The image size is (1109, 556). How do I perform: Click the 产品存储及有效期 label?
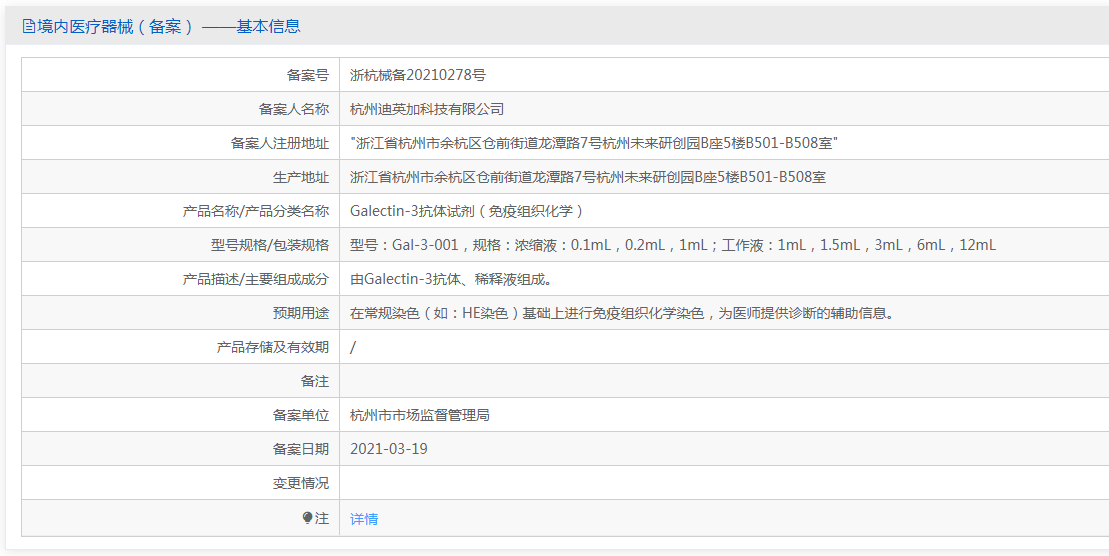point(272,347)
